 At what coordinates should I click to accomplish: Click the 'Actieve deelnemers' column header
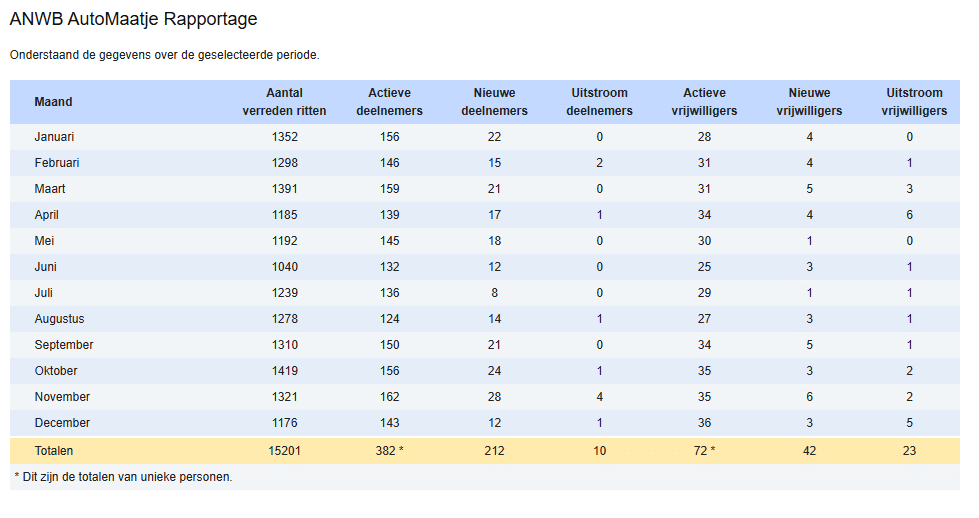point(390,102)
